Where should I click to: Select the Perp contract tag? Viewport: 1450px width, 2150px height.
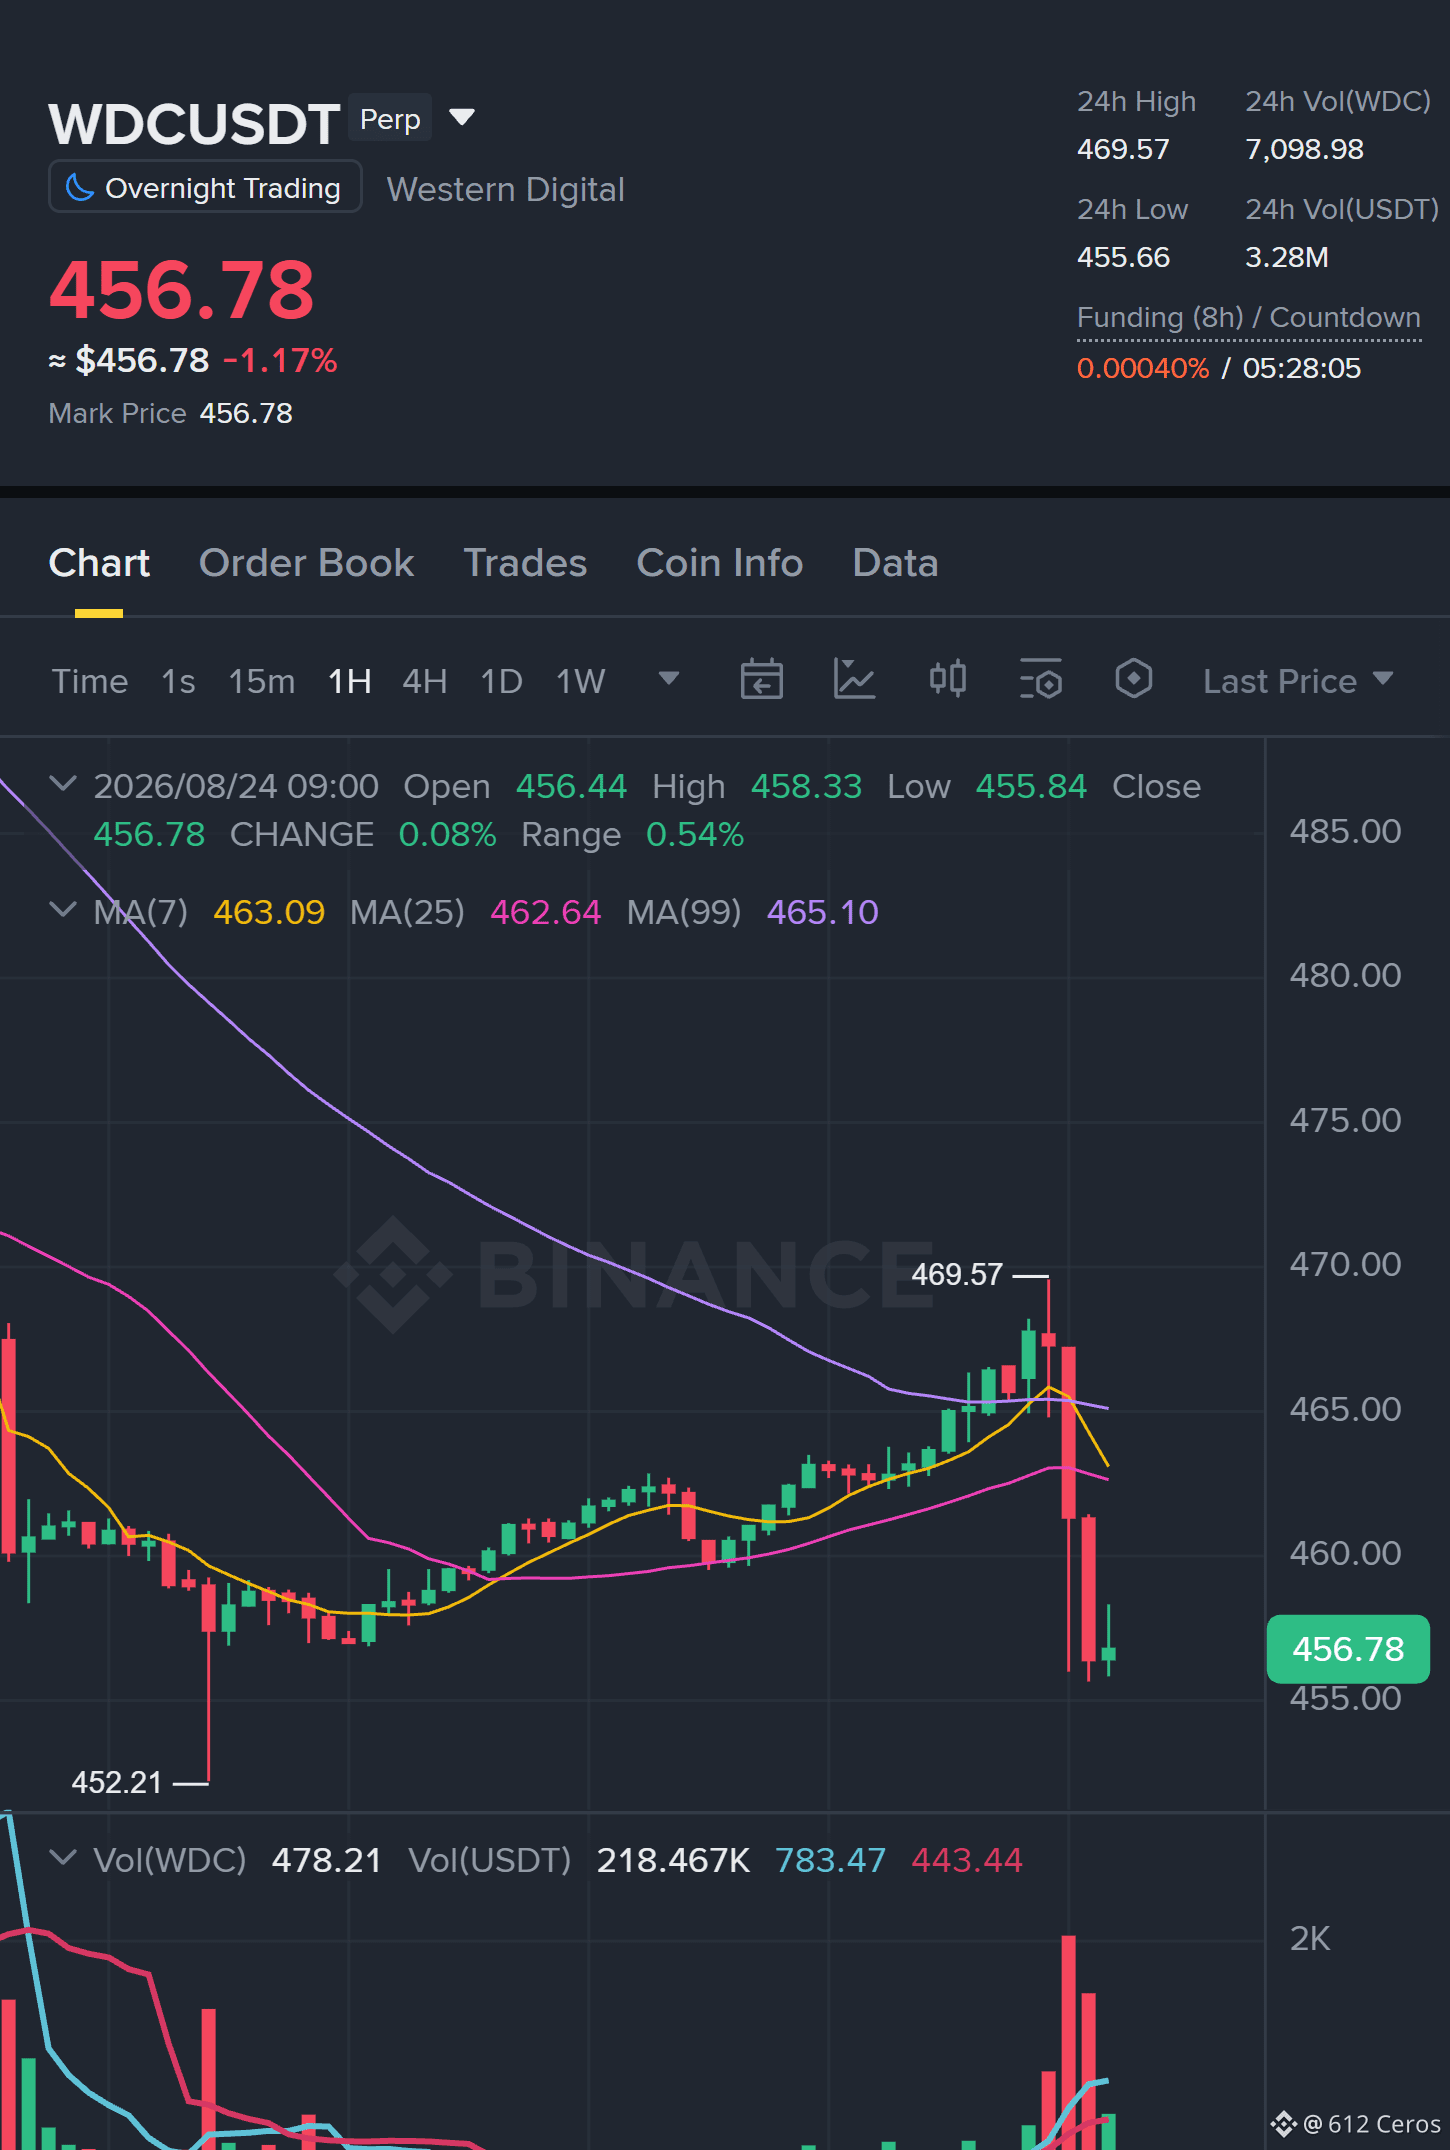(390, 119)
